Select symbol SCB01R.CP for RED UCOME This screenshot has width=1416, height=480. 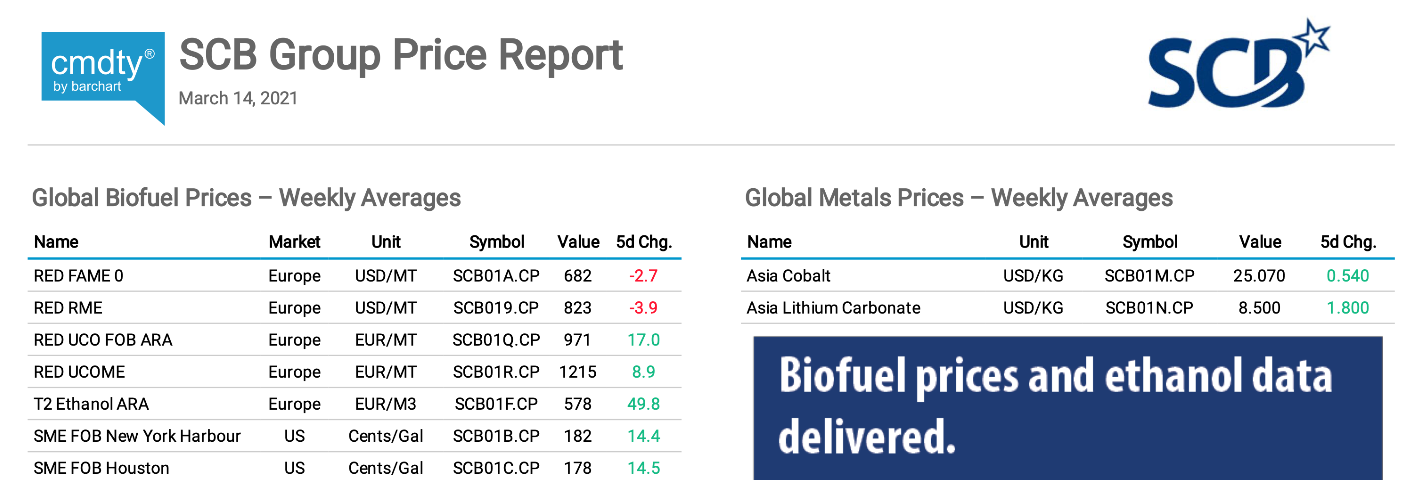click(496, 372)
